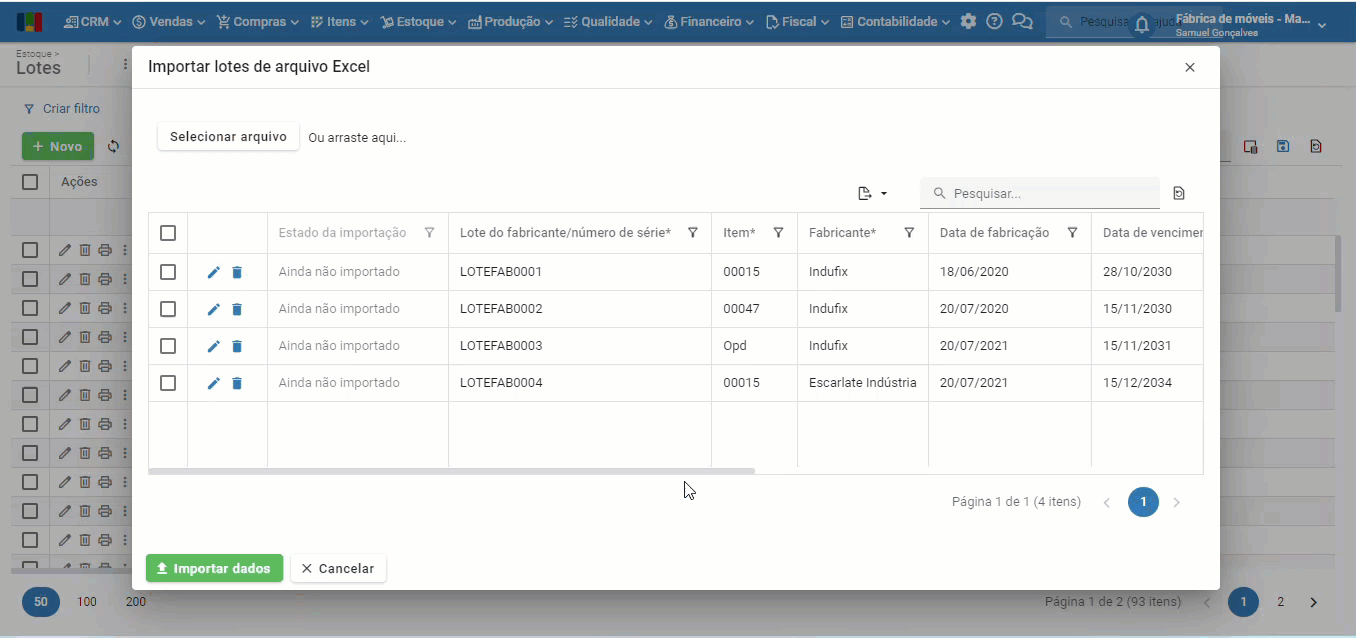The image size is (1356, 638).
Task: Open the Financeiro menu
Action: pyautogui.click(x=708, y=21)
